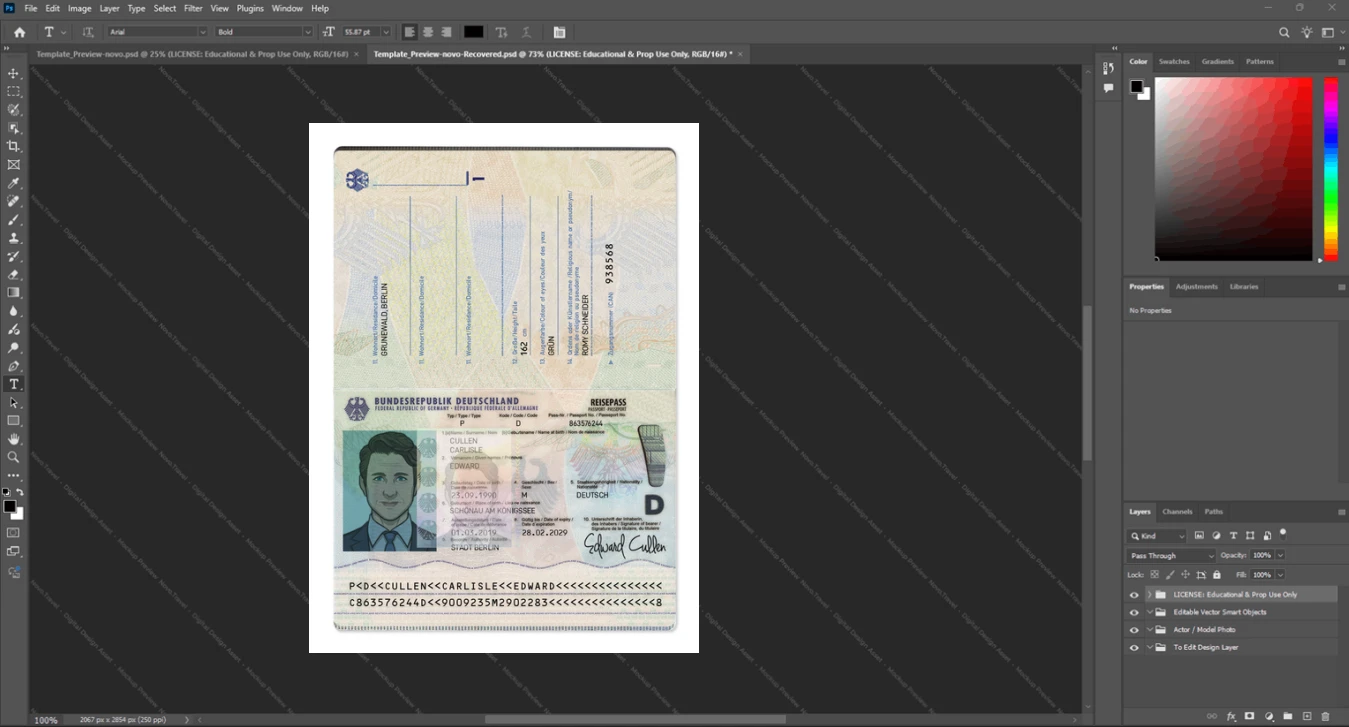Viewport: 1349px width, 727px height.
Task: Switch to the Channels tab
Action: coord(1177,512)
